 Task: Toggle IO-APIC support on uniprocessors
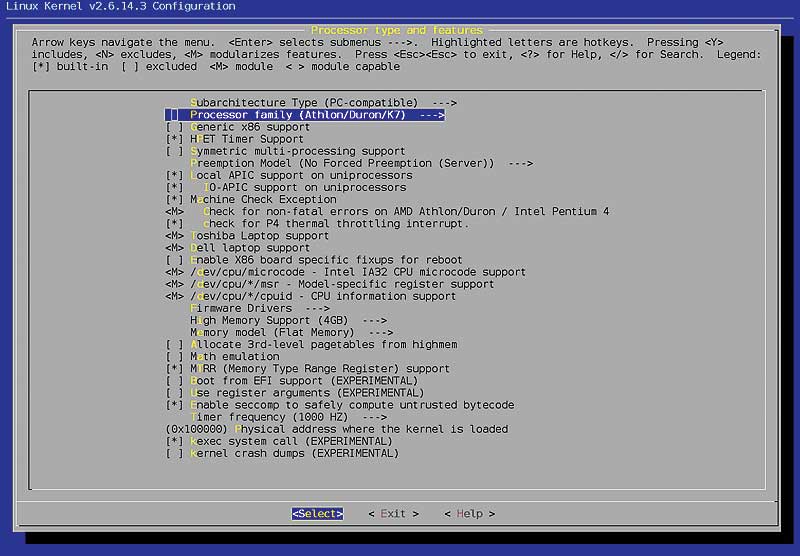286,187
